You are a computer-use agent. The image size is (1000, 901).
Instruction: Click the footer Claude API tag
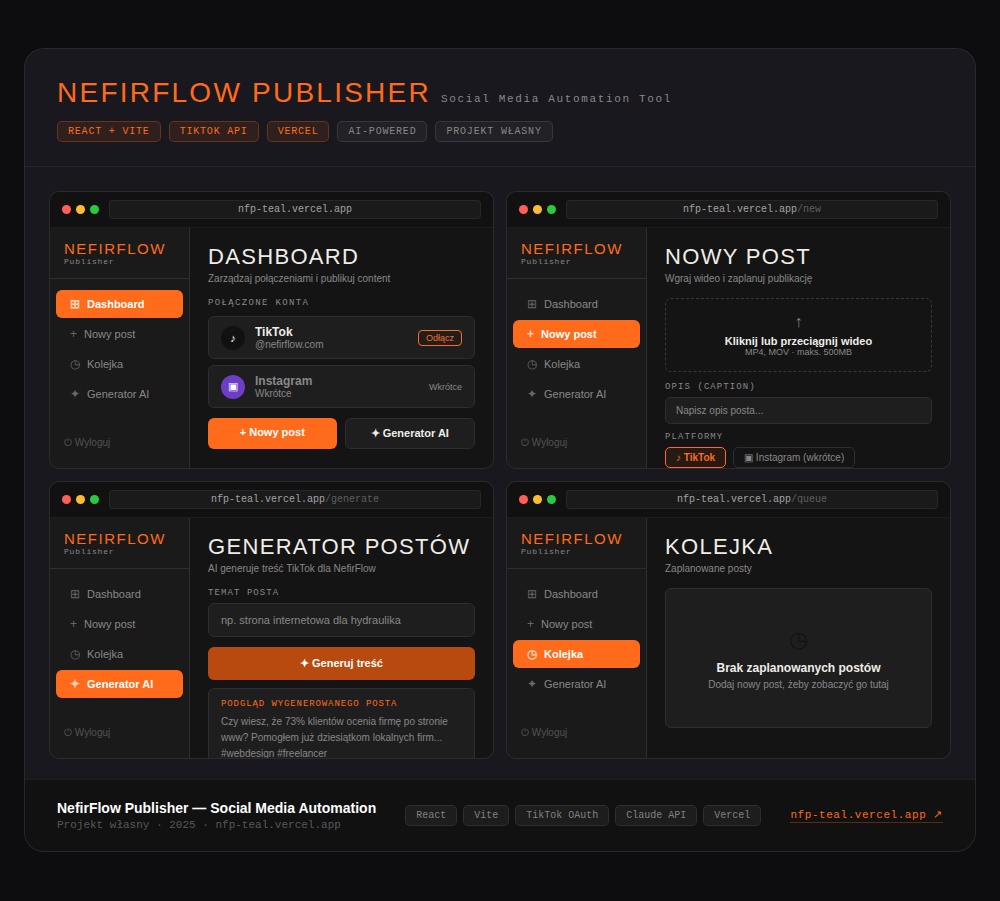[656, 815]
